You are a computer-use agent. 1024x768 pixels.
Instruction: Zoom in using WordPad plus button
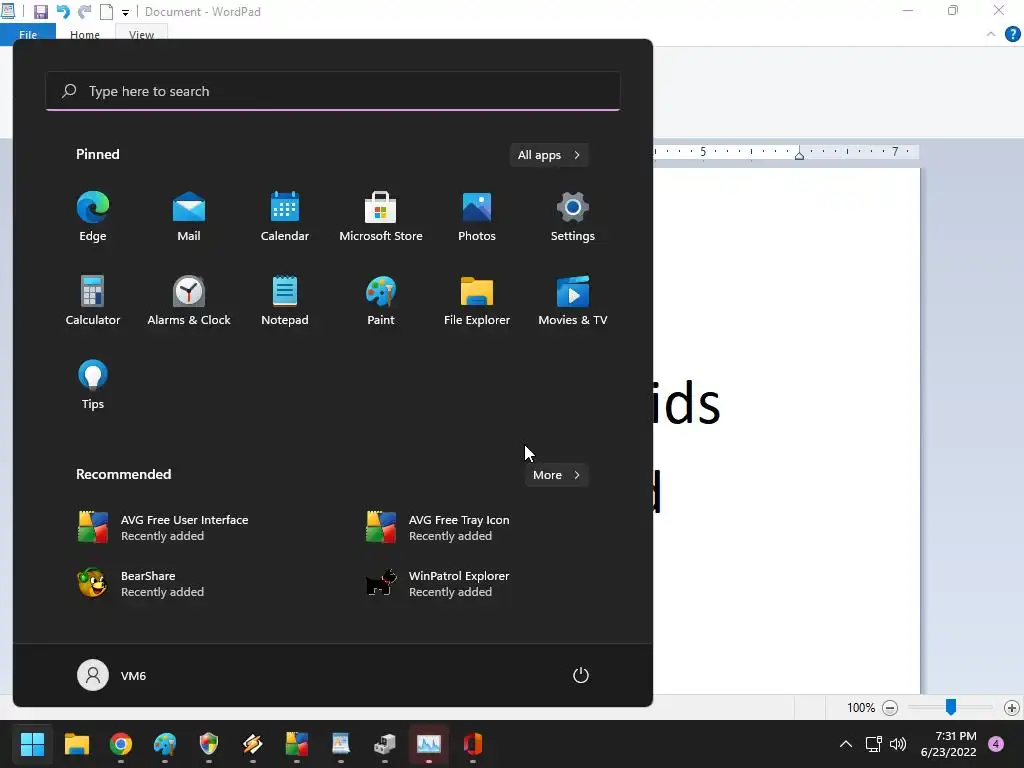pos(1012,708)
